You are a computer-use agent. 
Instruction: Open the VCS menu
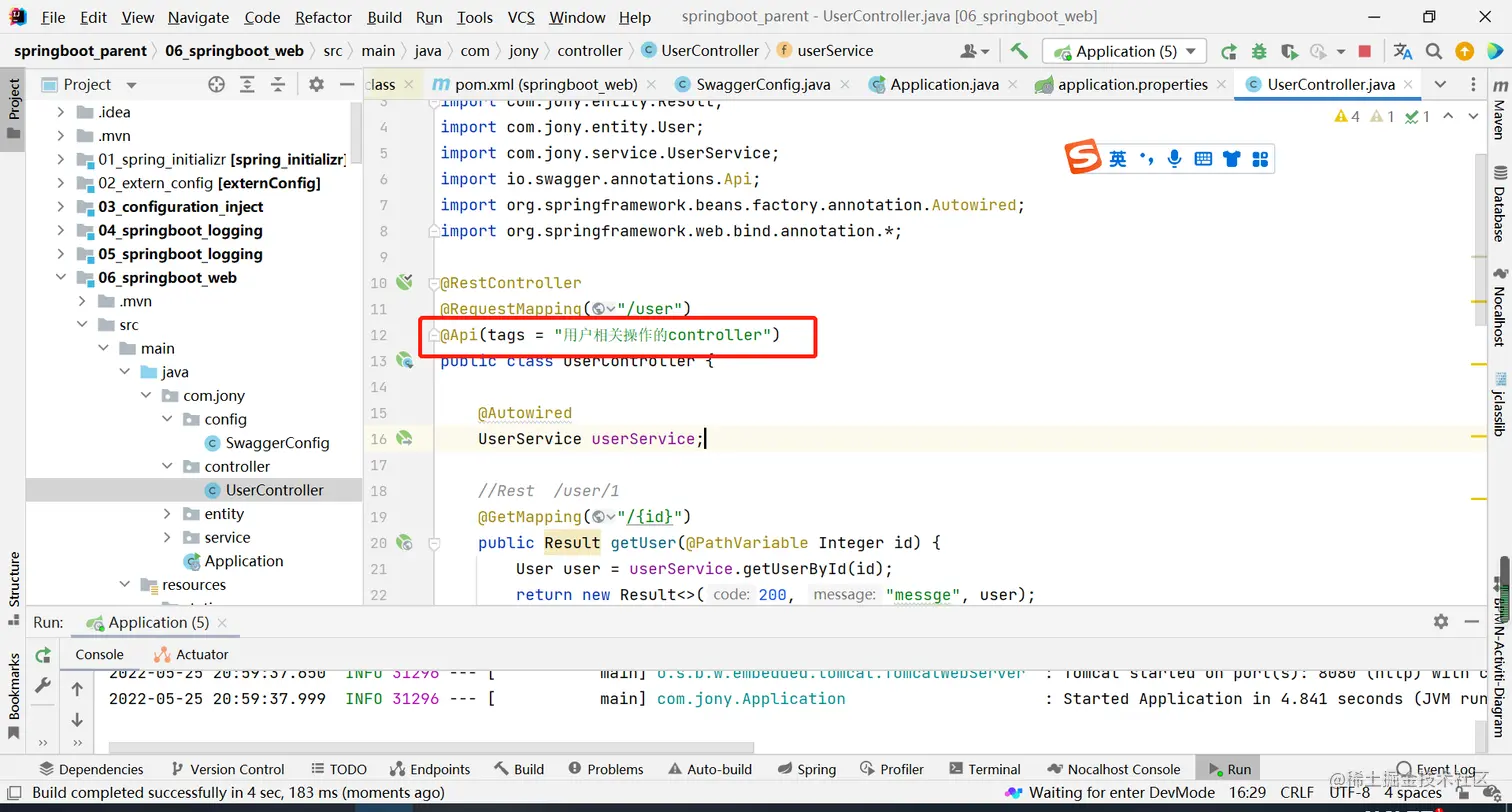click(x=521, y=17)
